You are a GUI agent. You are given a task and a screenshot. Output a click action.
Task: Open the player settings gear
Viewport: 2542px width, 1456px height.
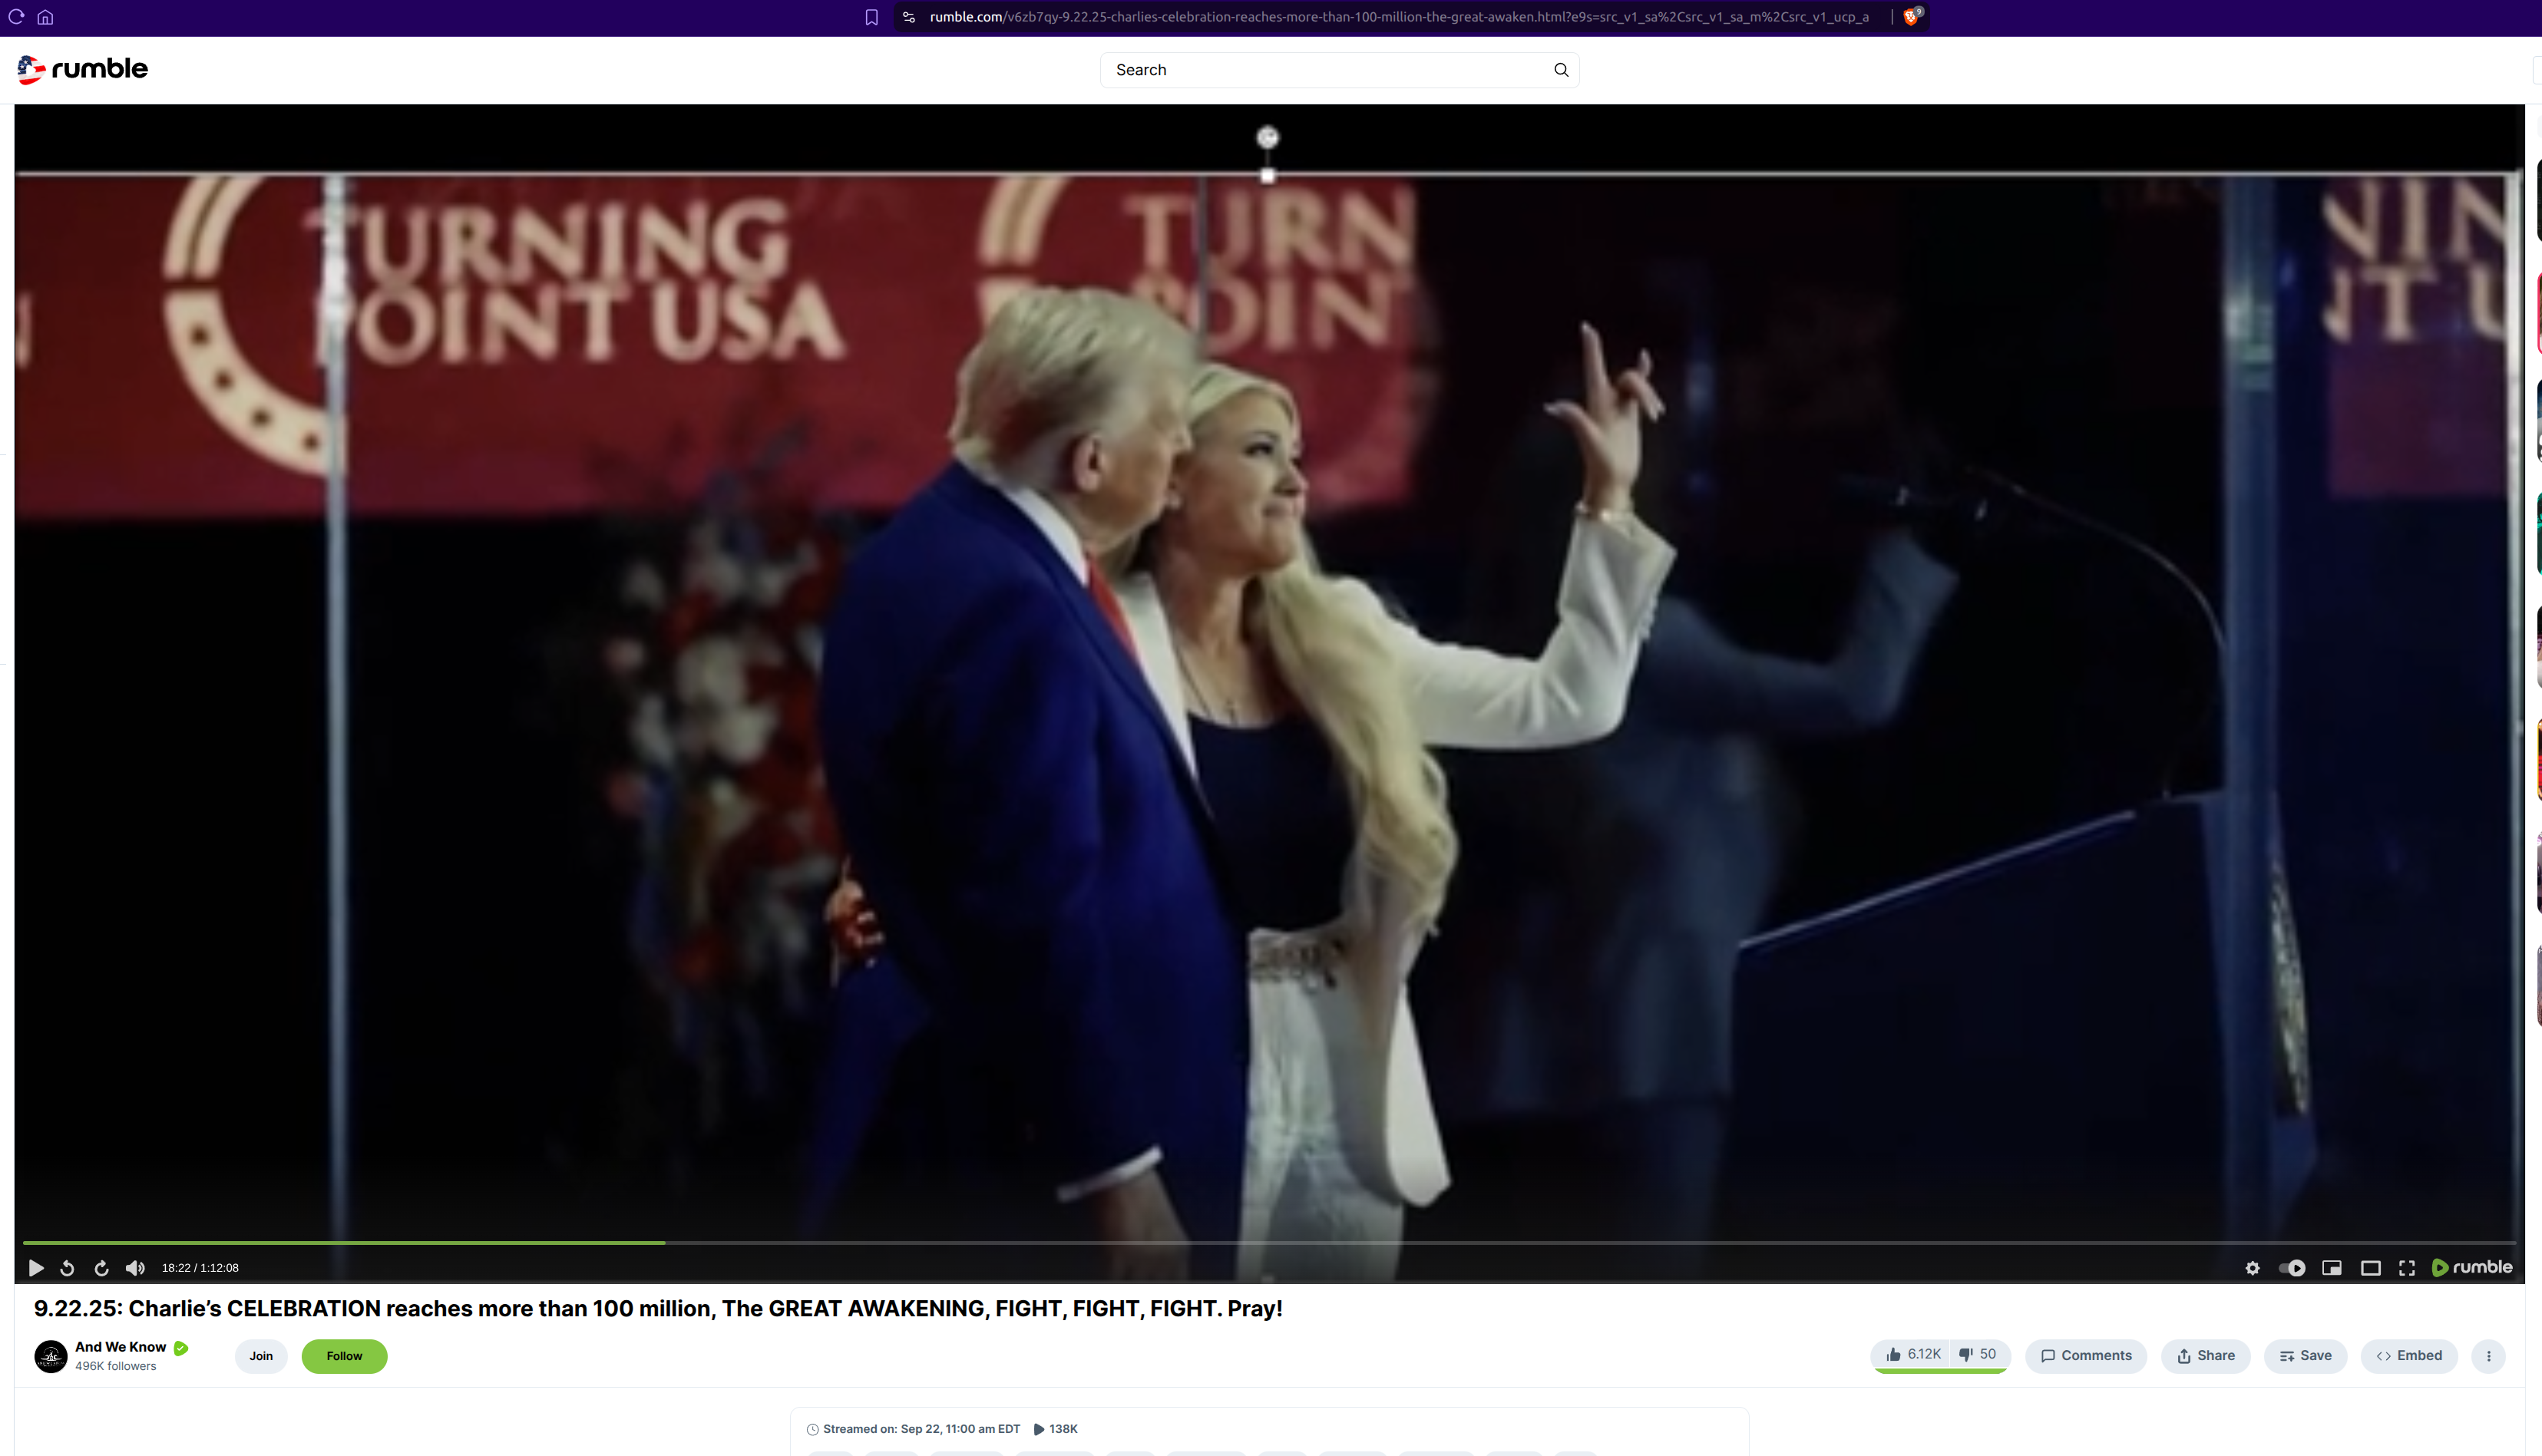2252,1268
